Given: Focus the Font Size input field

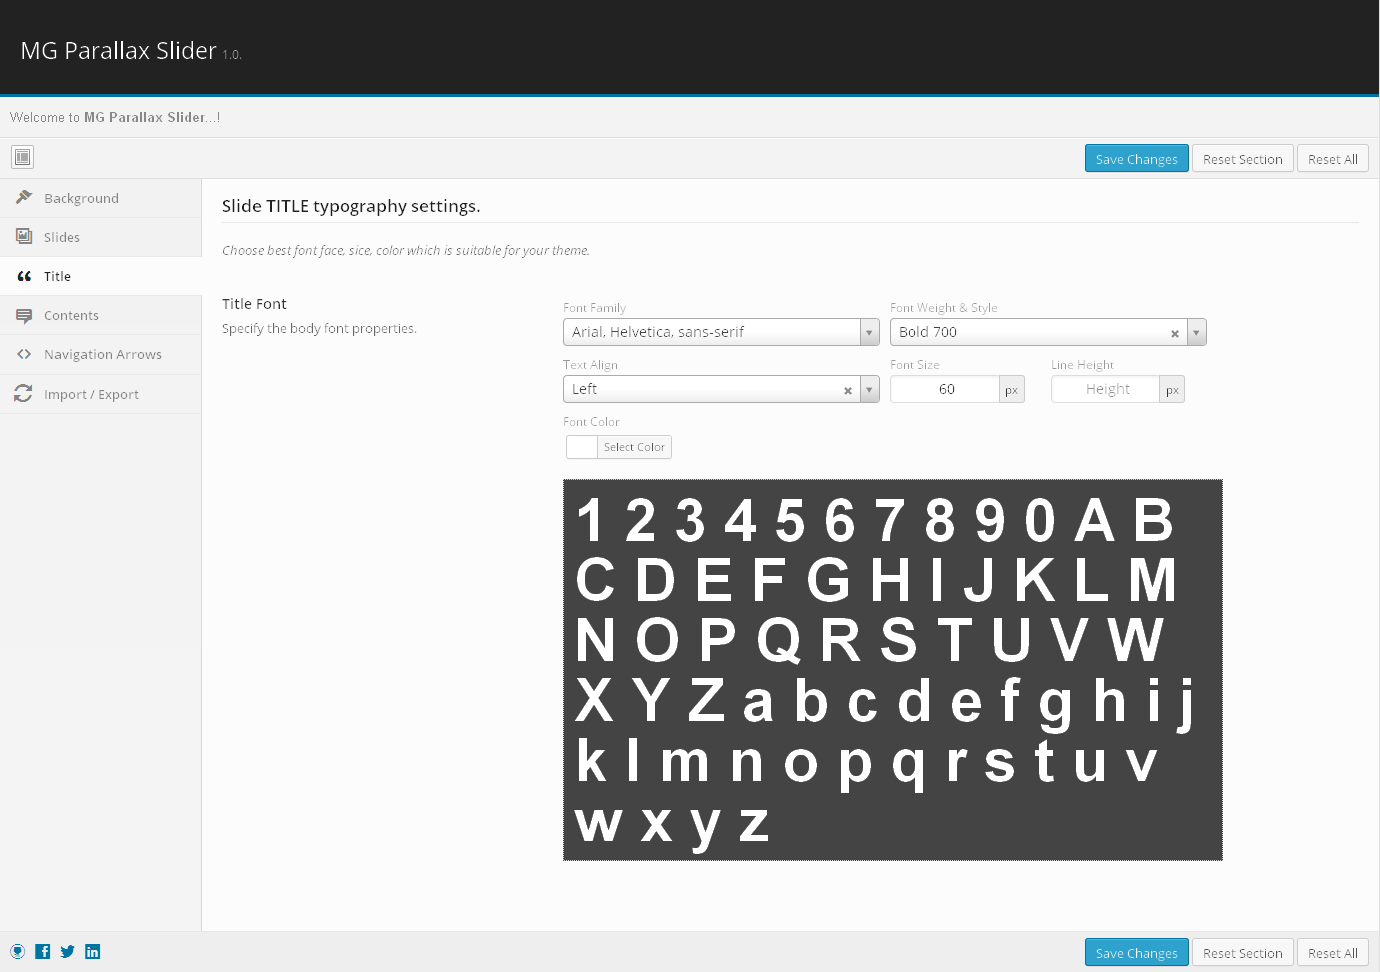Looking at the screenshot, I should click(x=946, y=389).
